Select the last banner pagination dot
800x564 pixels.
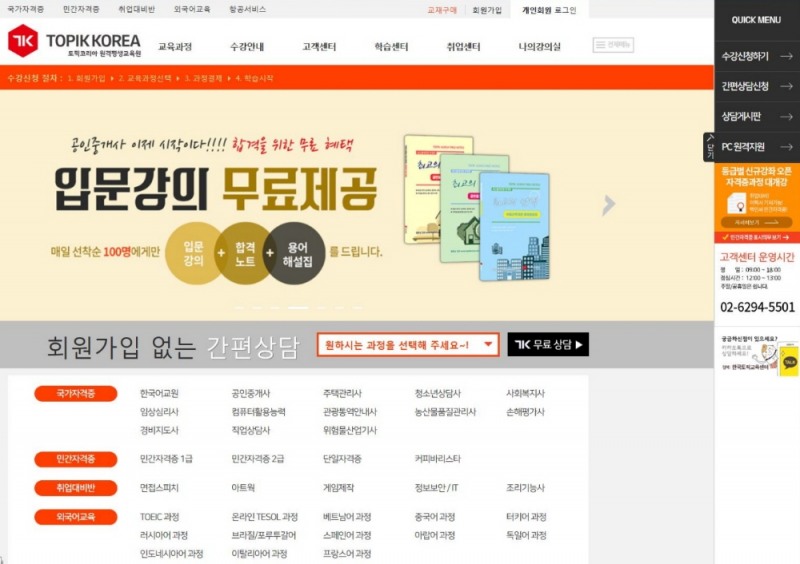click(358, 308)
